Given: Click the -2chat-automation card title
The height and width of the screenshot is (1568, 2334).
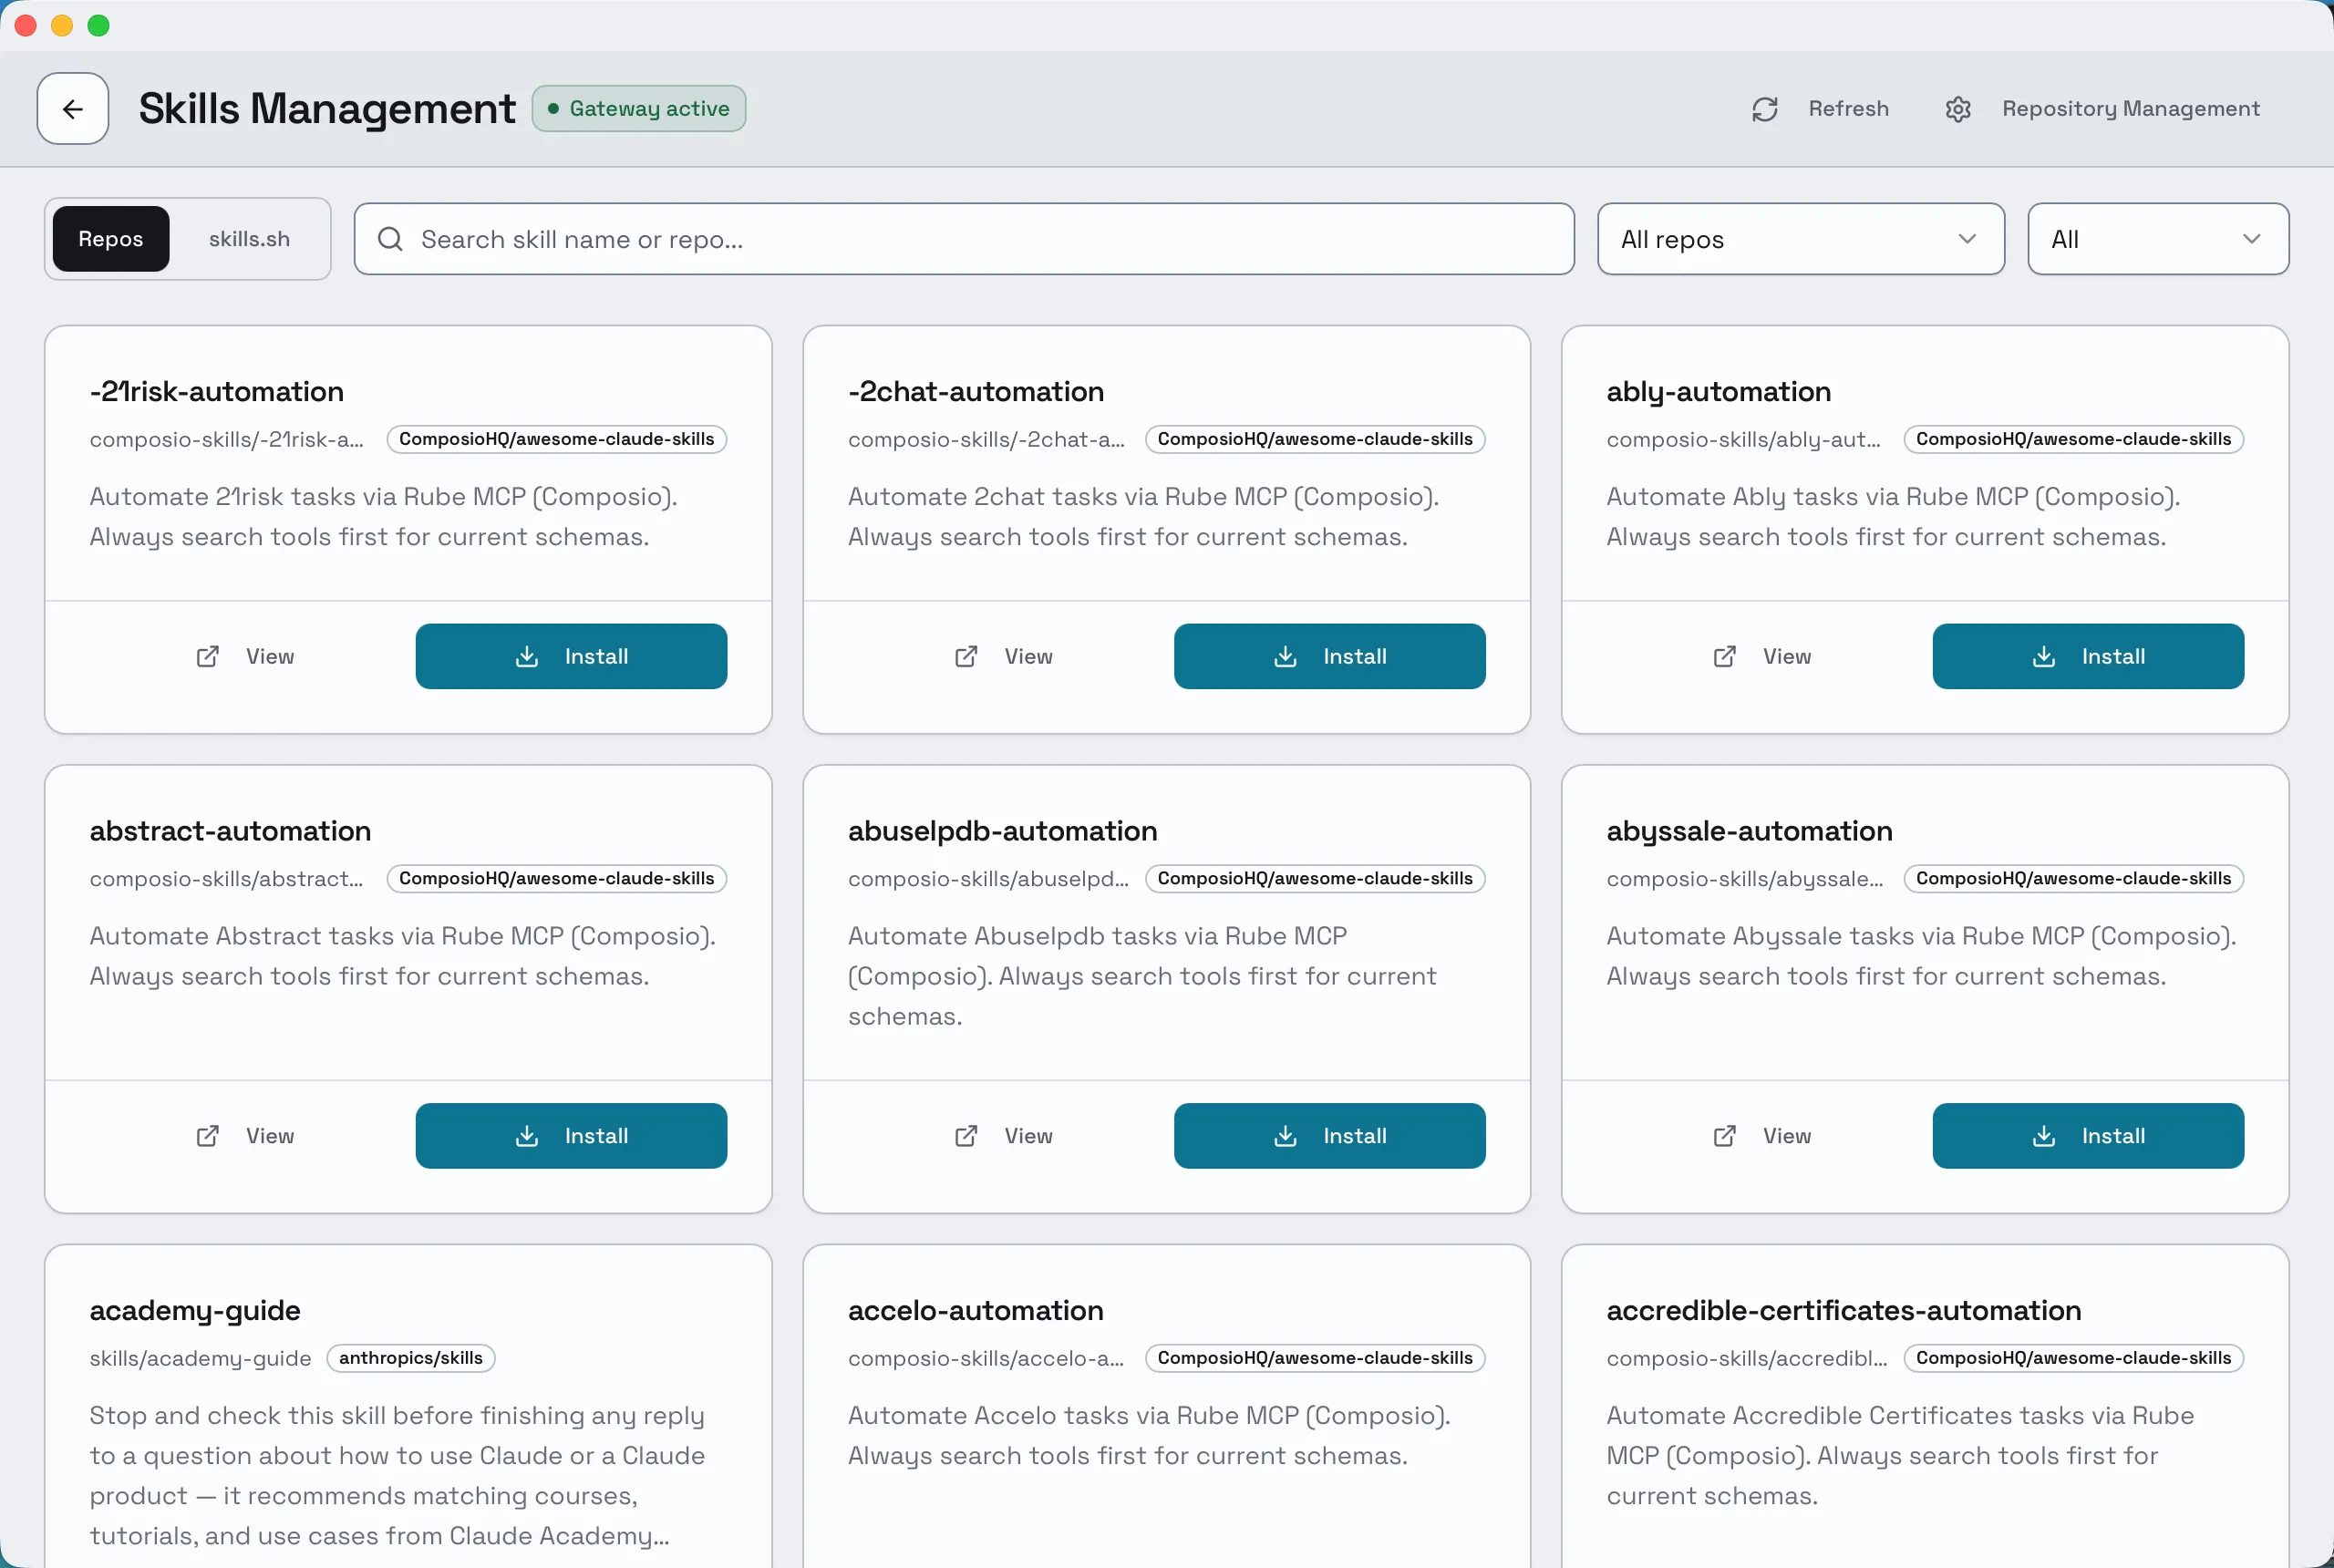Looking at the screenshot, I should click(x=976, y=391).
